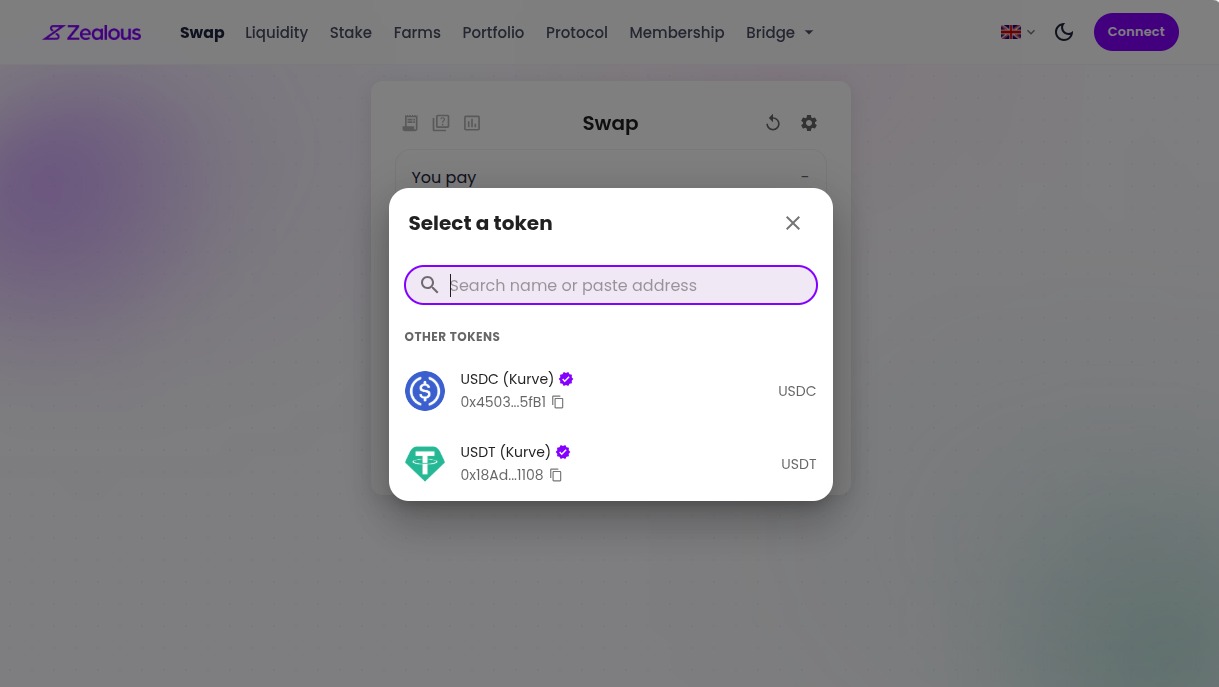
Task: Copy the USDC (Kurve) token address
Action: (558, 402)
